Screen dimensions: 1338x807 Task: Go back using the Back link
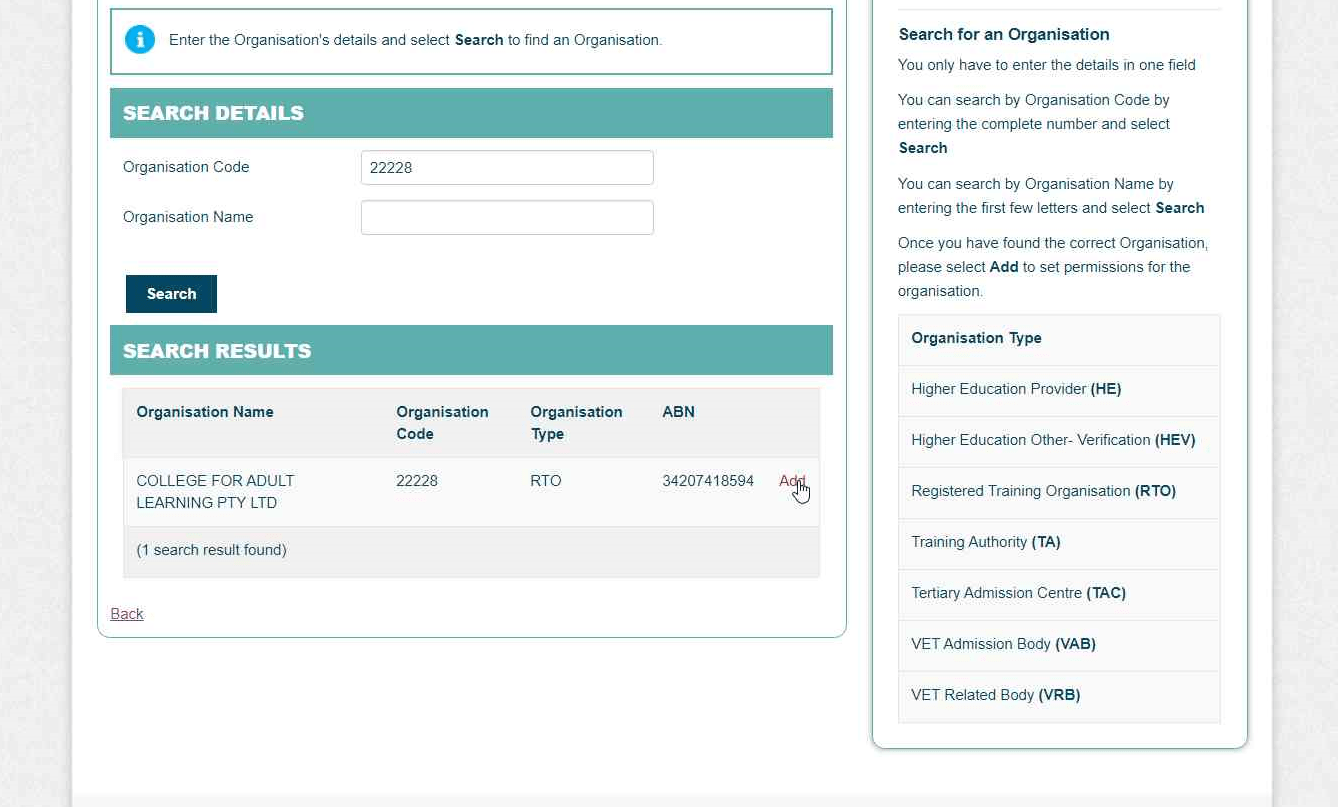pyautogui.click(x=127, y=614)
